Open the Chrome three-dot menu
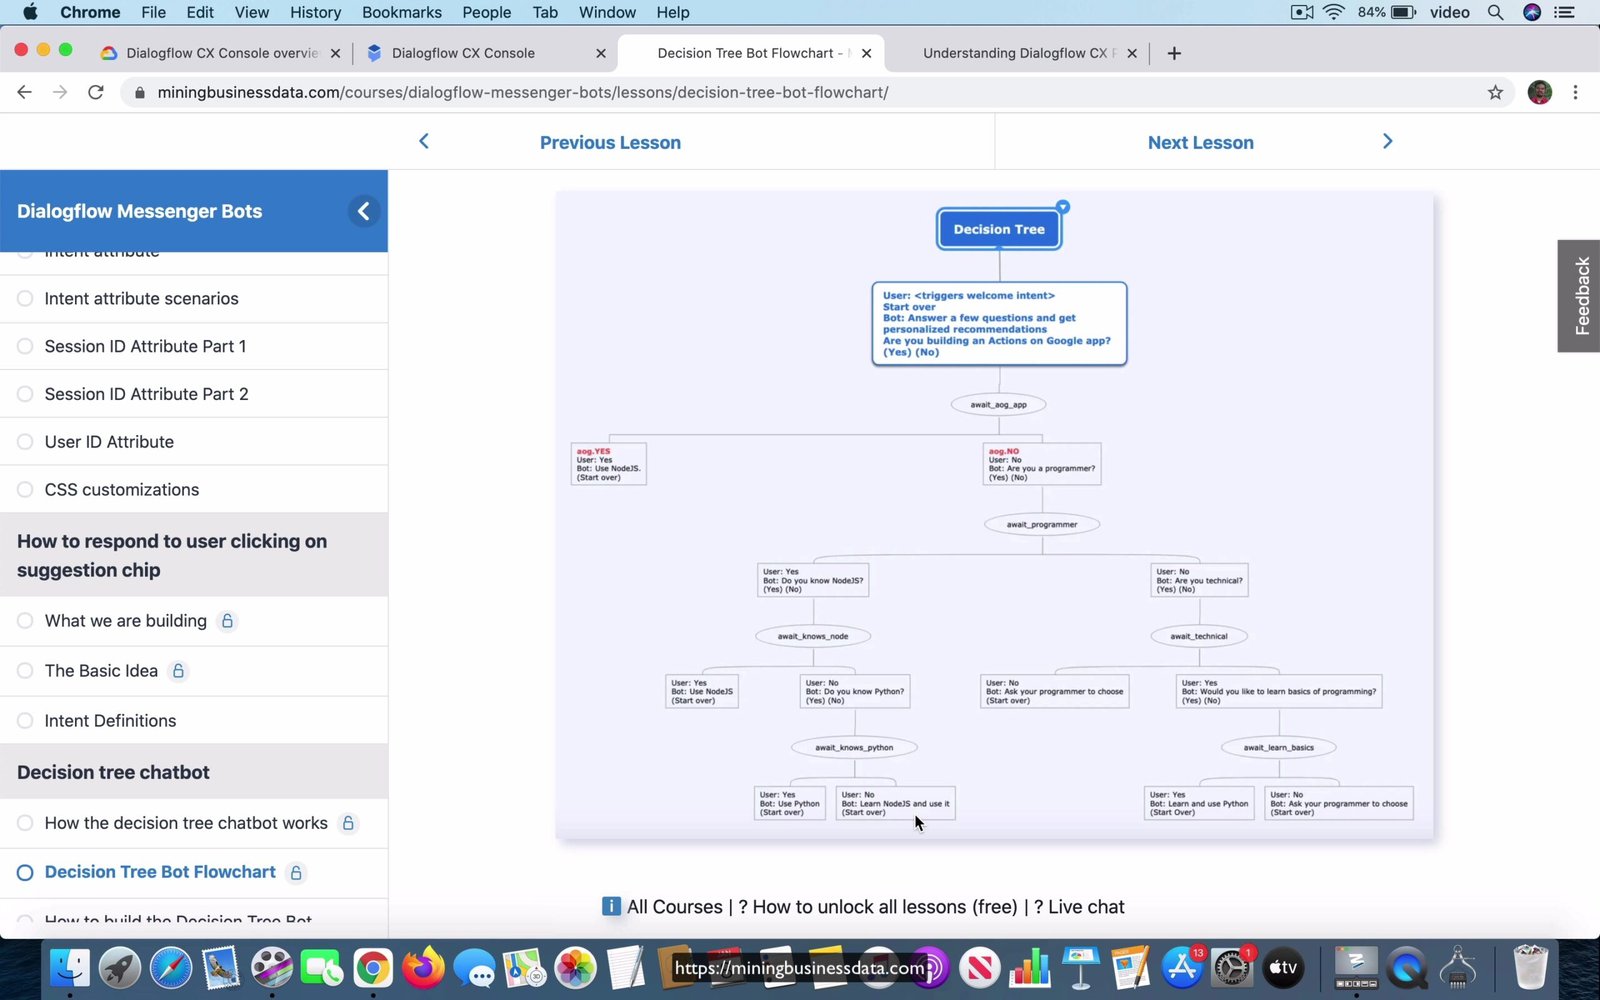This screenshot has height=1000, width=1600. pyautogui.click(x=1575, y=92)
